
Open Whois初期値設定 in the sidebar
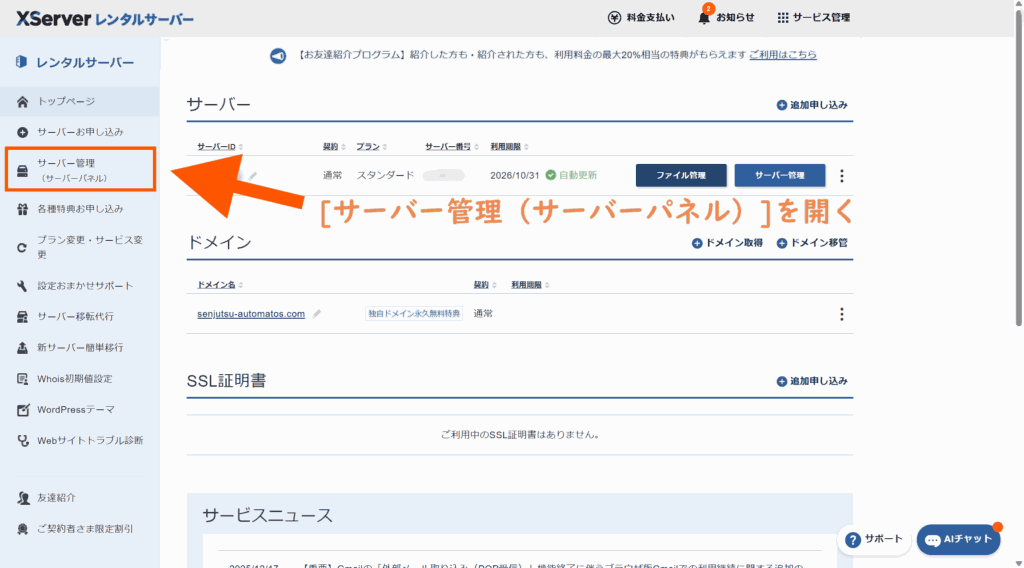click(74, 379)
